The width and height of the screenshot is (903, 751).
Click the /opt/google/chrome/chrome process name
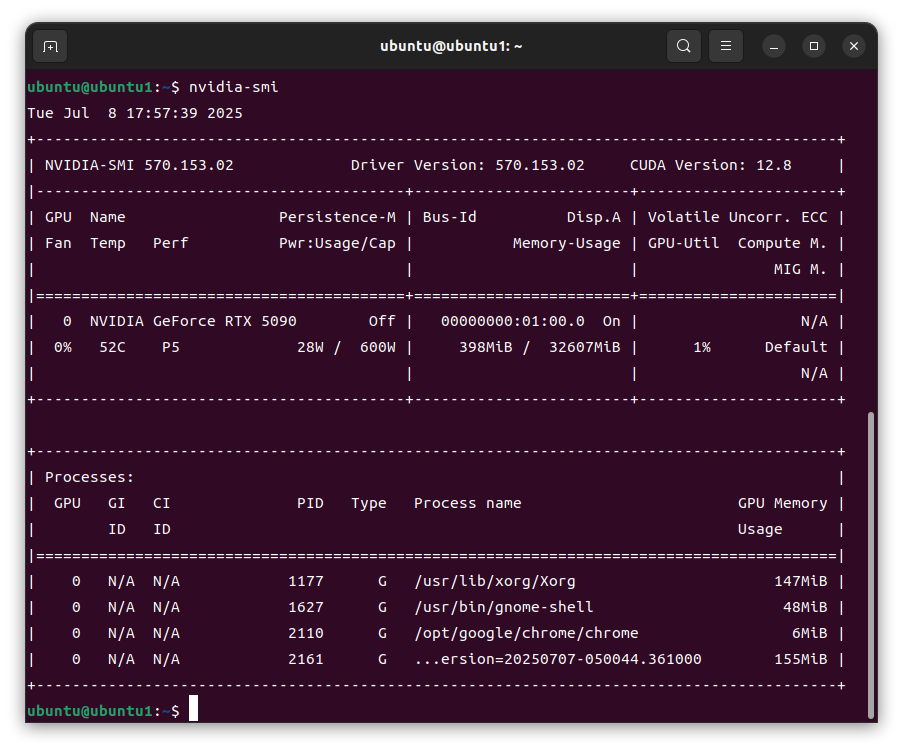click(x=525, y=633)
